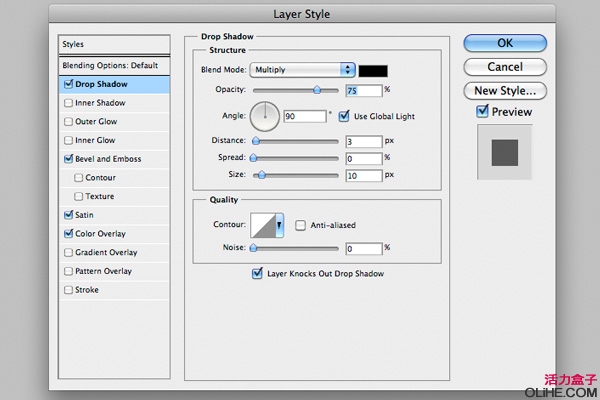
Task: Select the Inner Shadow row label
Action: pos(100,103)
